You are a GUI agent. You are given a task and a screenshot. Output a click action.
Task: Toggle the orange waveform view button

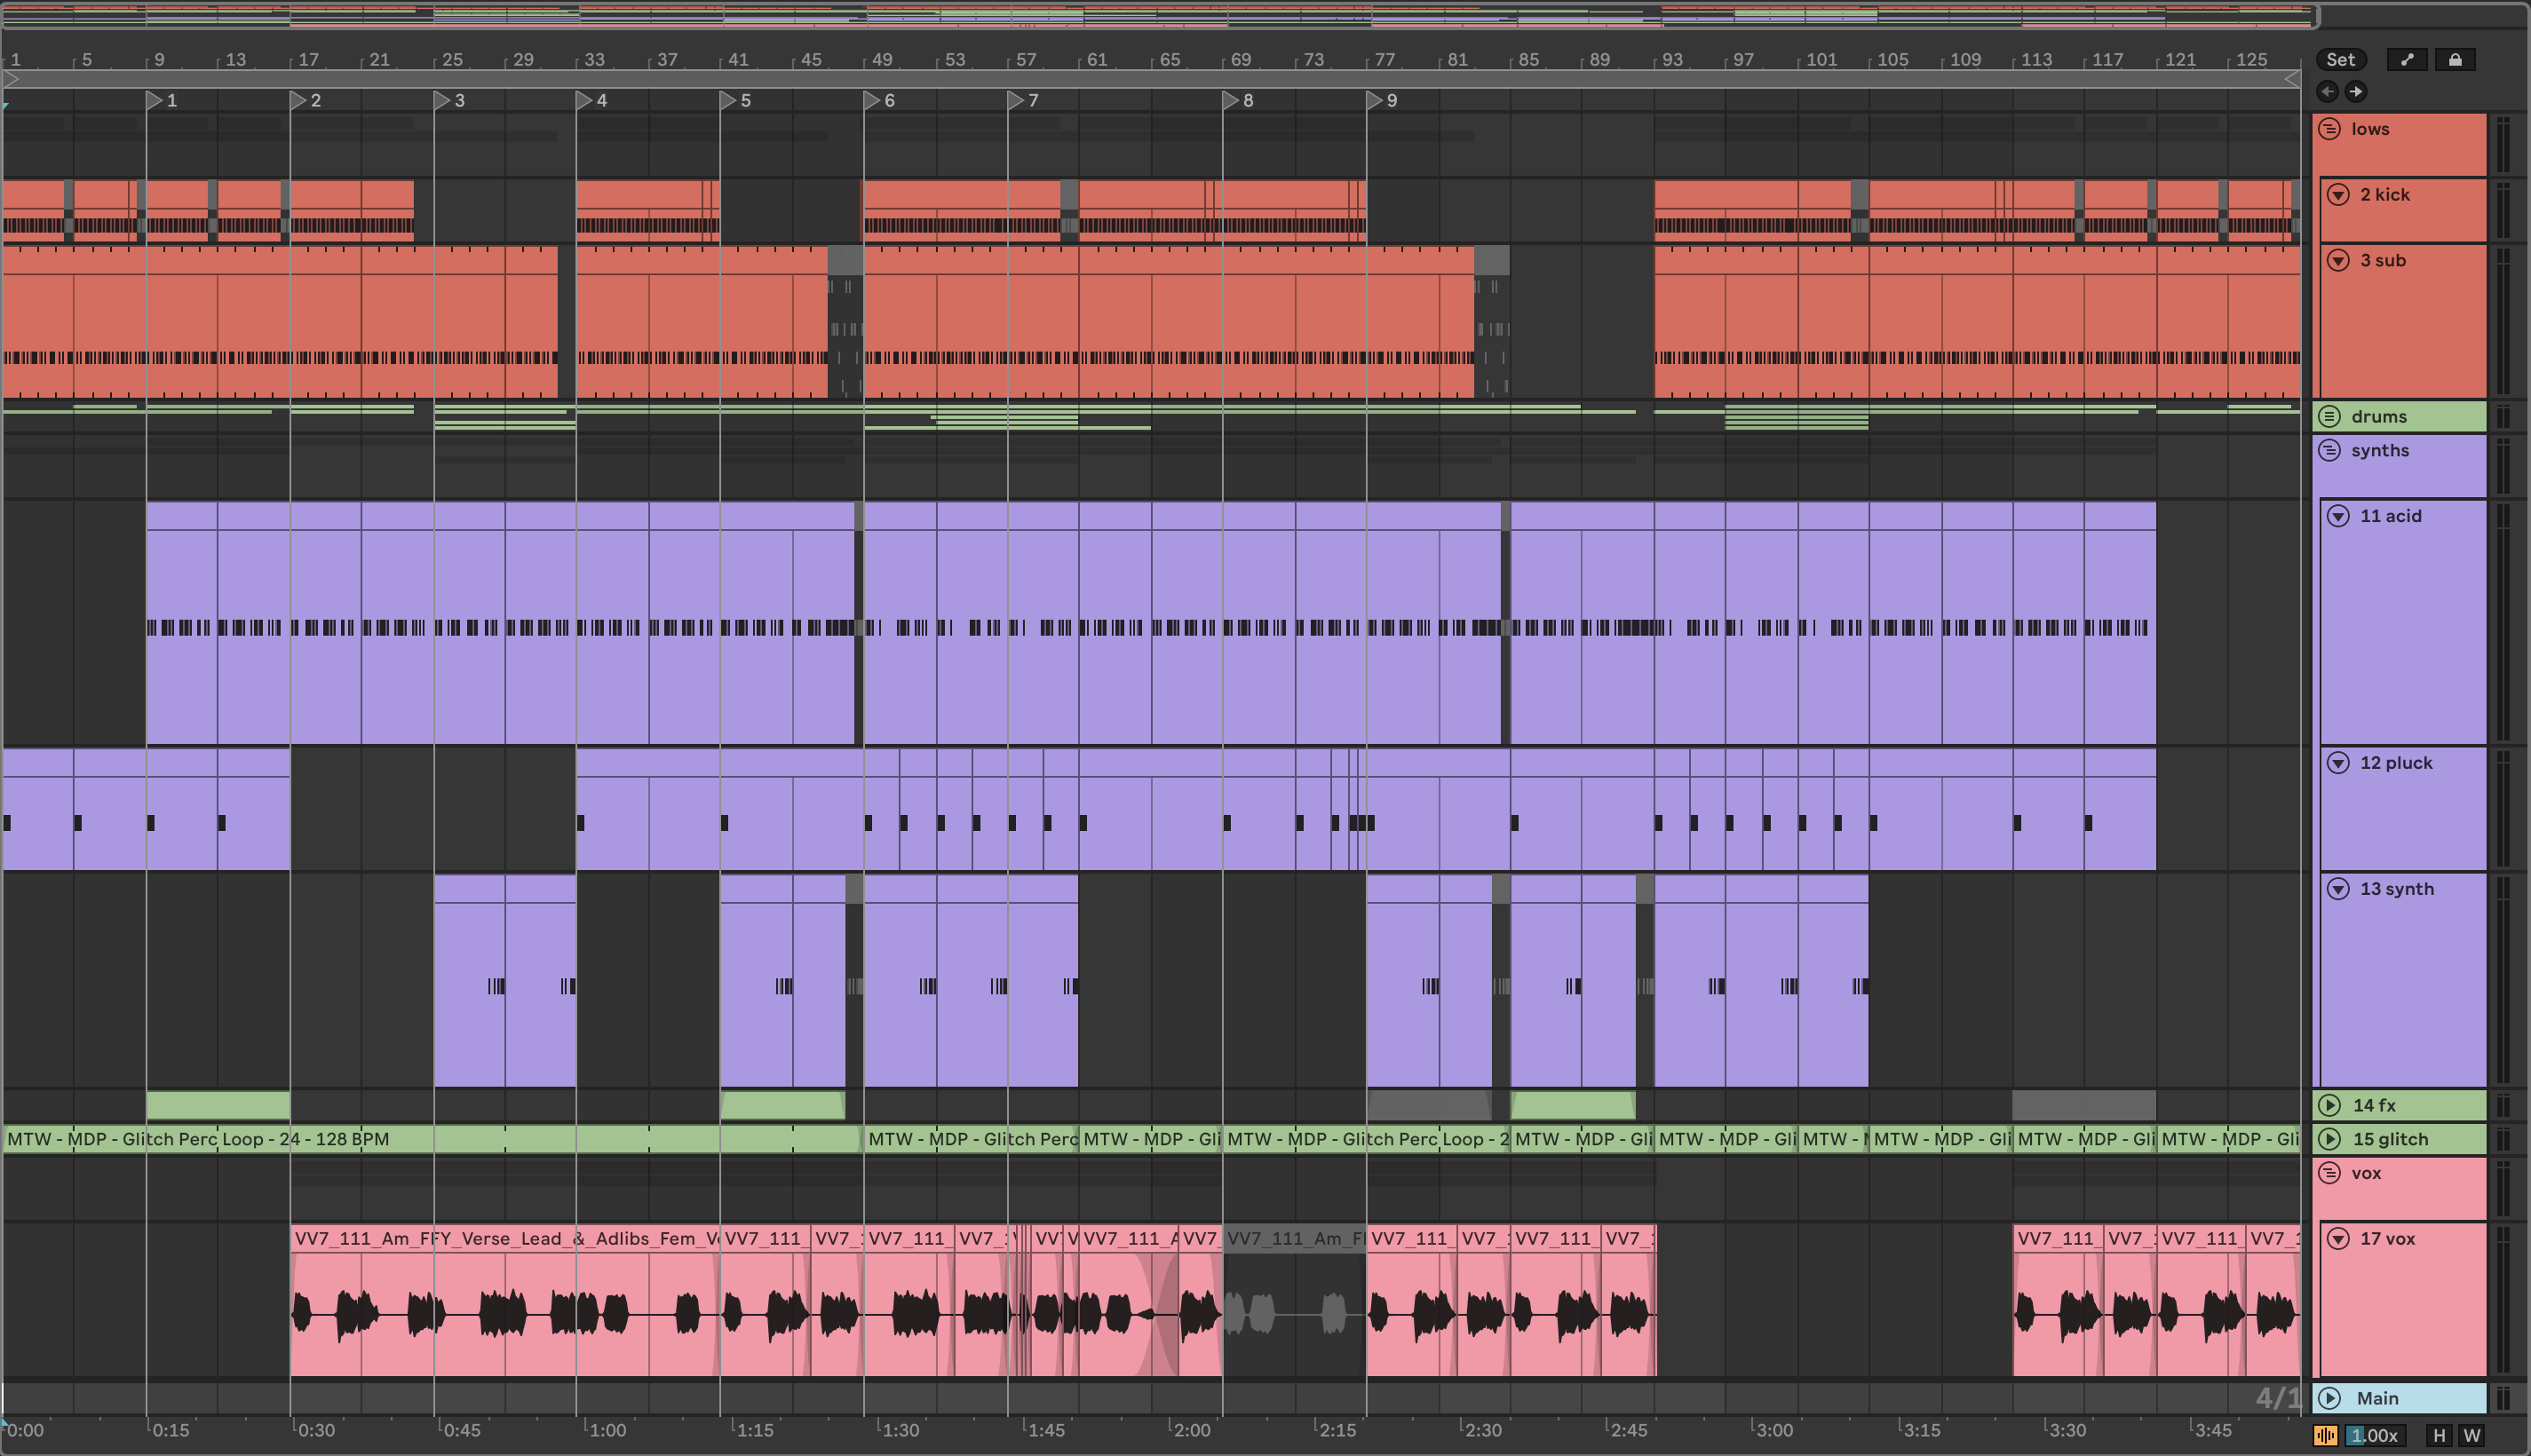point(2325,1436)
